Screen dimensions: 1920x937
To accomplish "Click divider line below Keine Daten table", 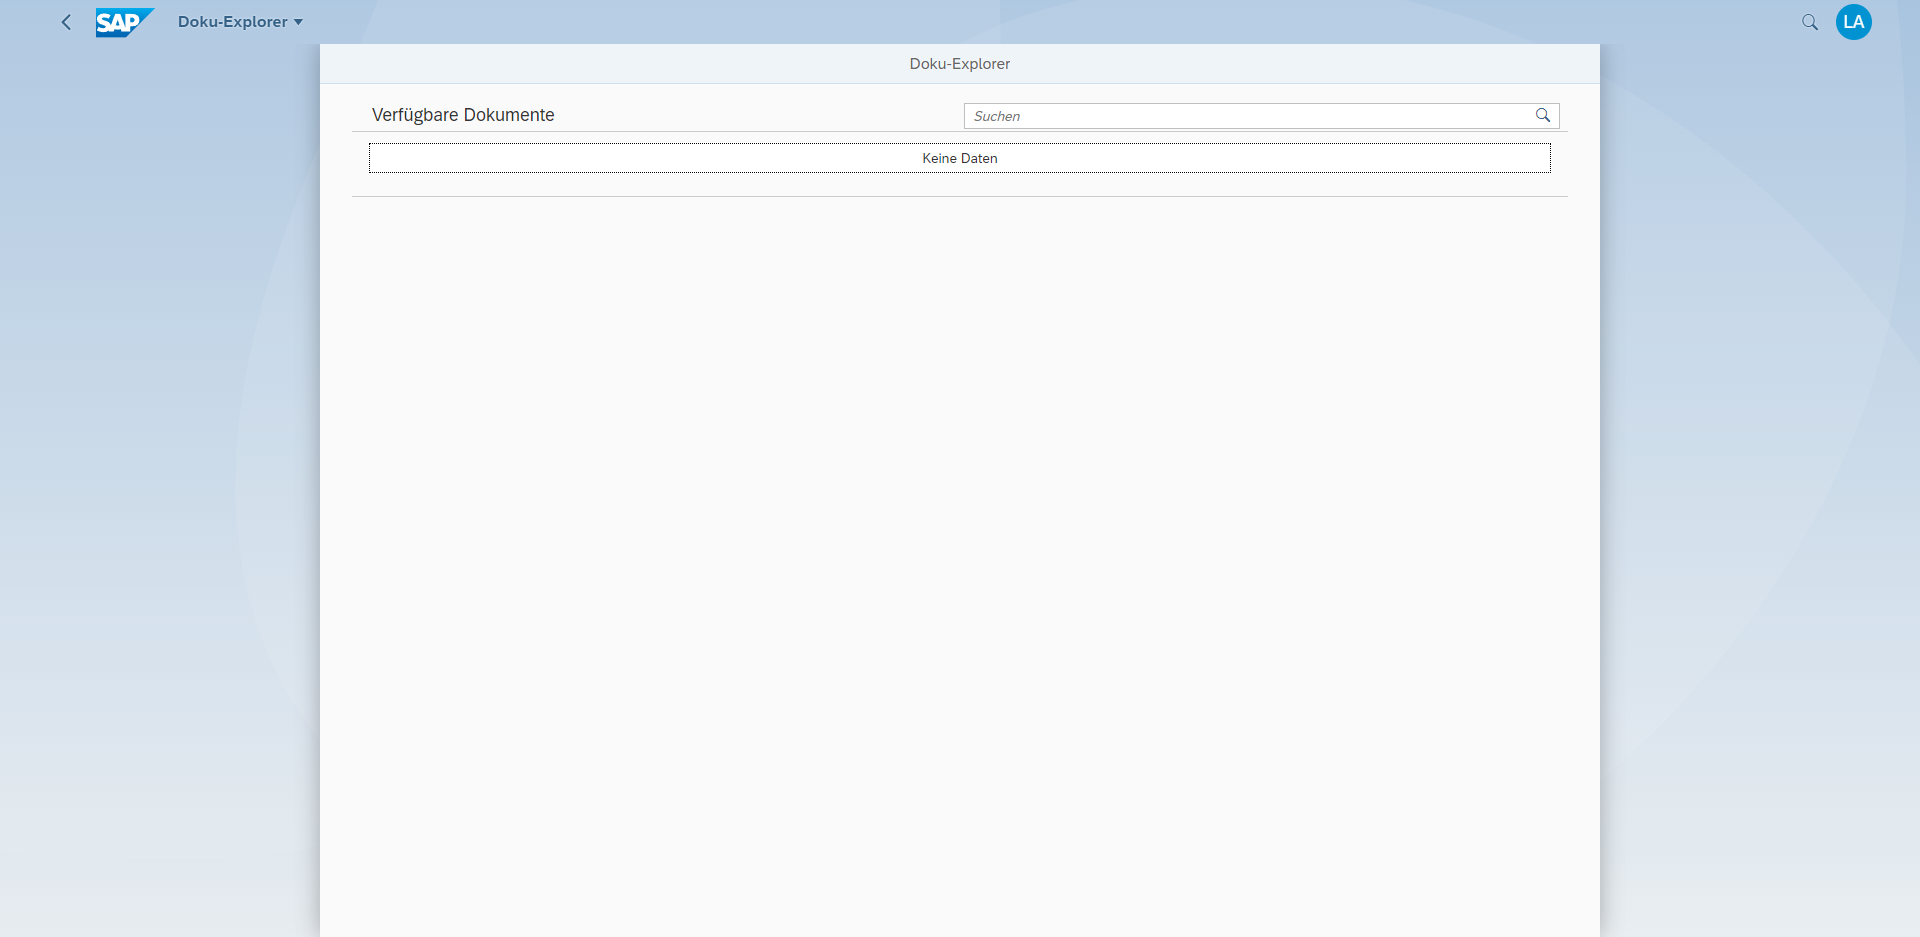I will [960, 196].
